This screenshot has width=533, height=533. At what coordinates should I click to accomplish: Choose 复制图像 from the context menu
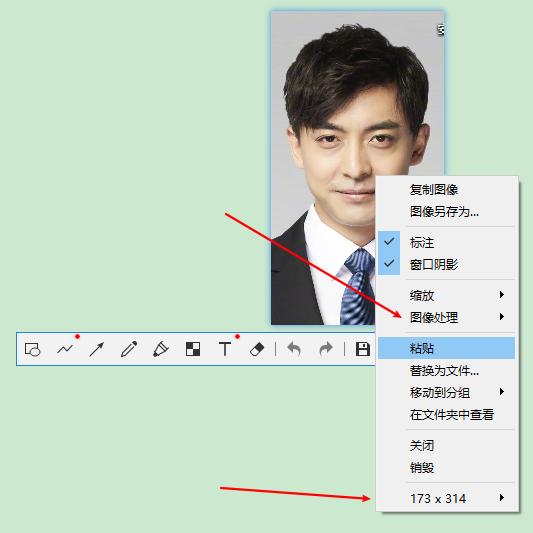tap(446, 189)
